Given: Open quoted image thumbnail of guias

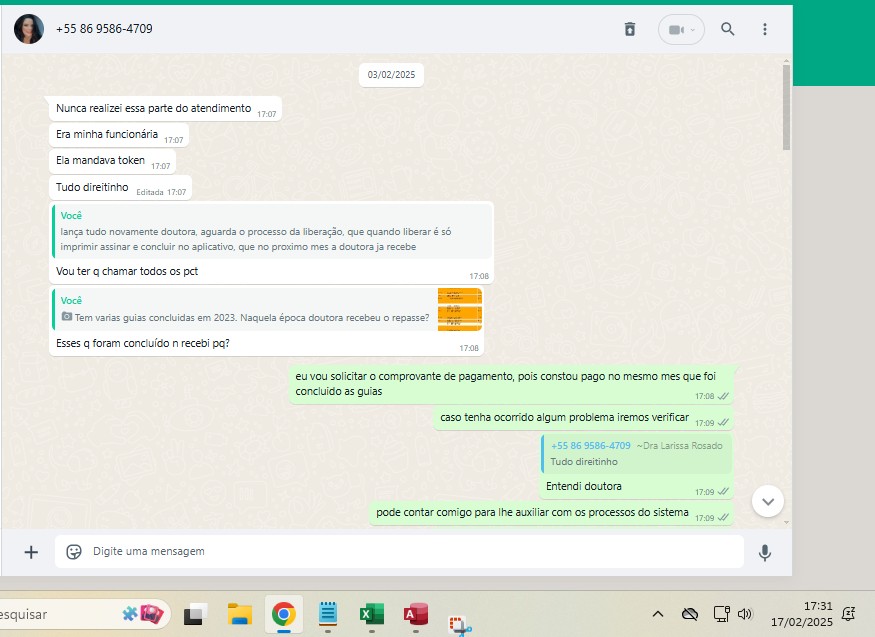Looking at the screenshot, I should click(460, 310).
